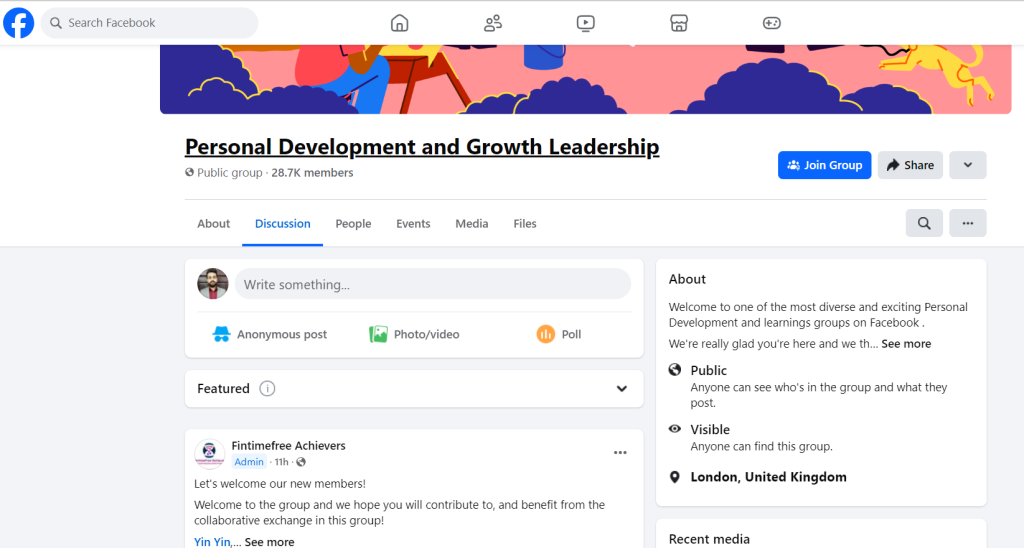1024x548 pixels.
Task: Click the Join Group button
Action: click(824, 165)
